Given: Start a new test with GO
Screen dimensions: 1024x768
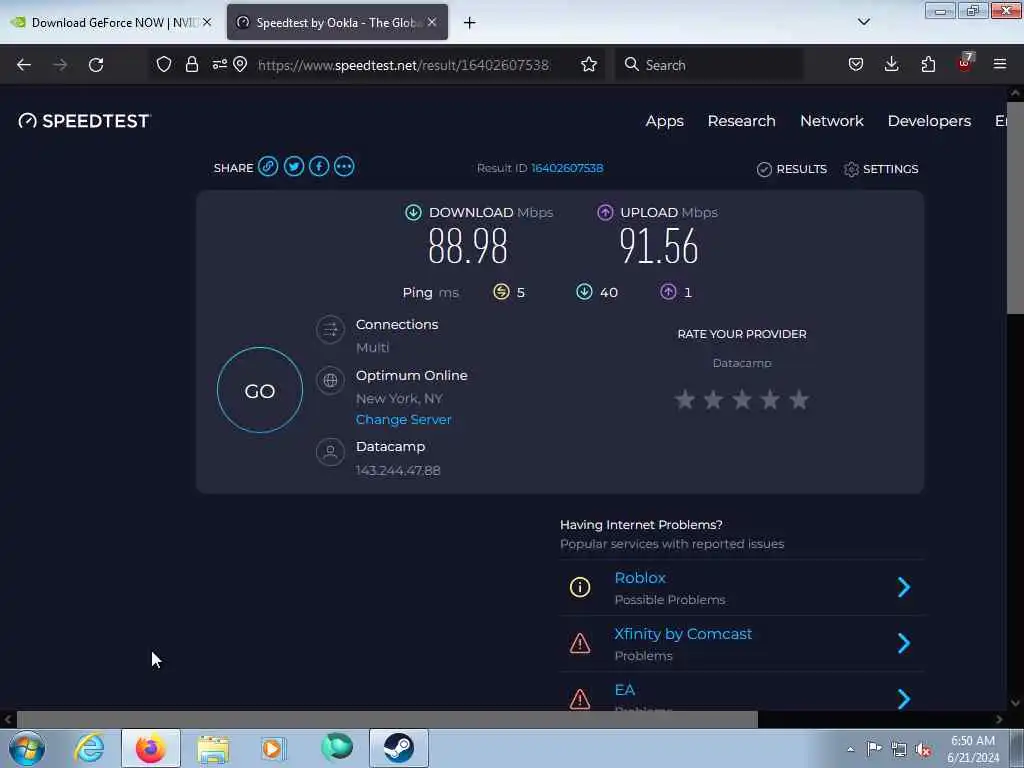Looking at the screenshot, I should tap(260, 390).
